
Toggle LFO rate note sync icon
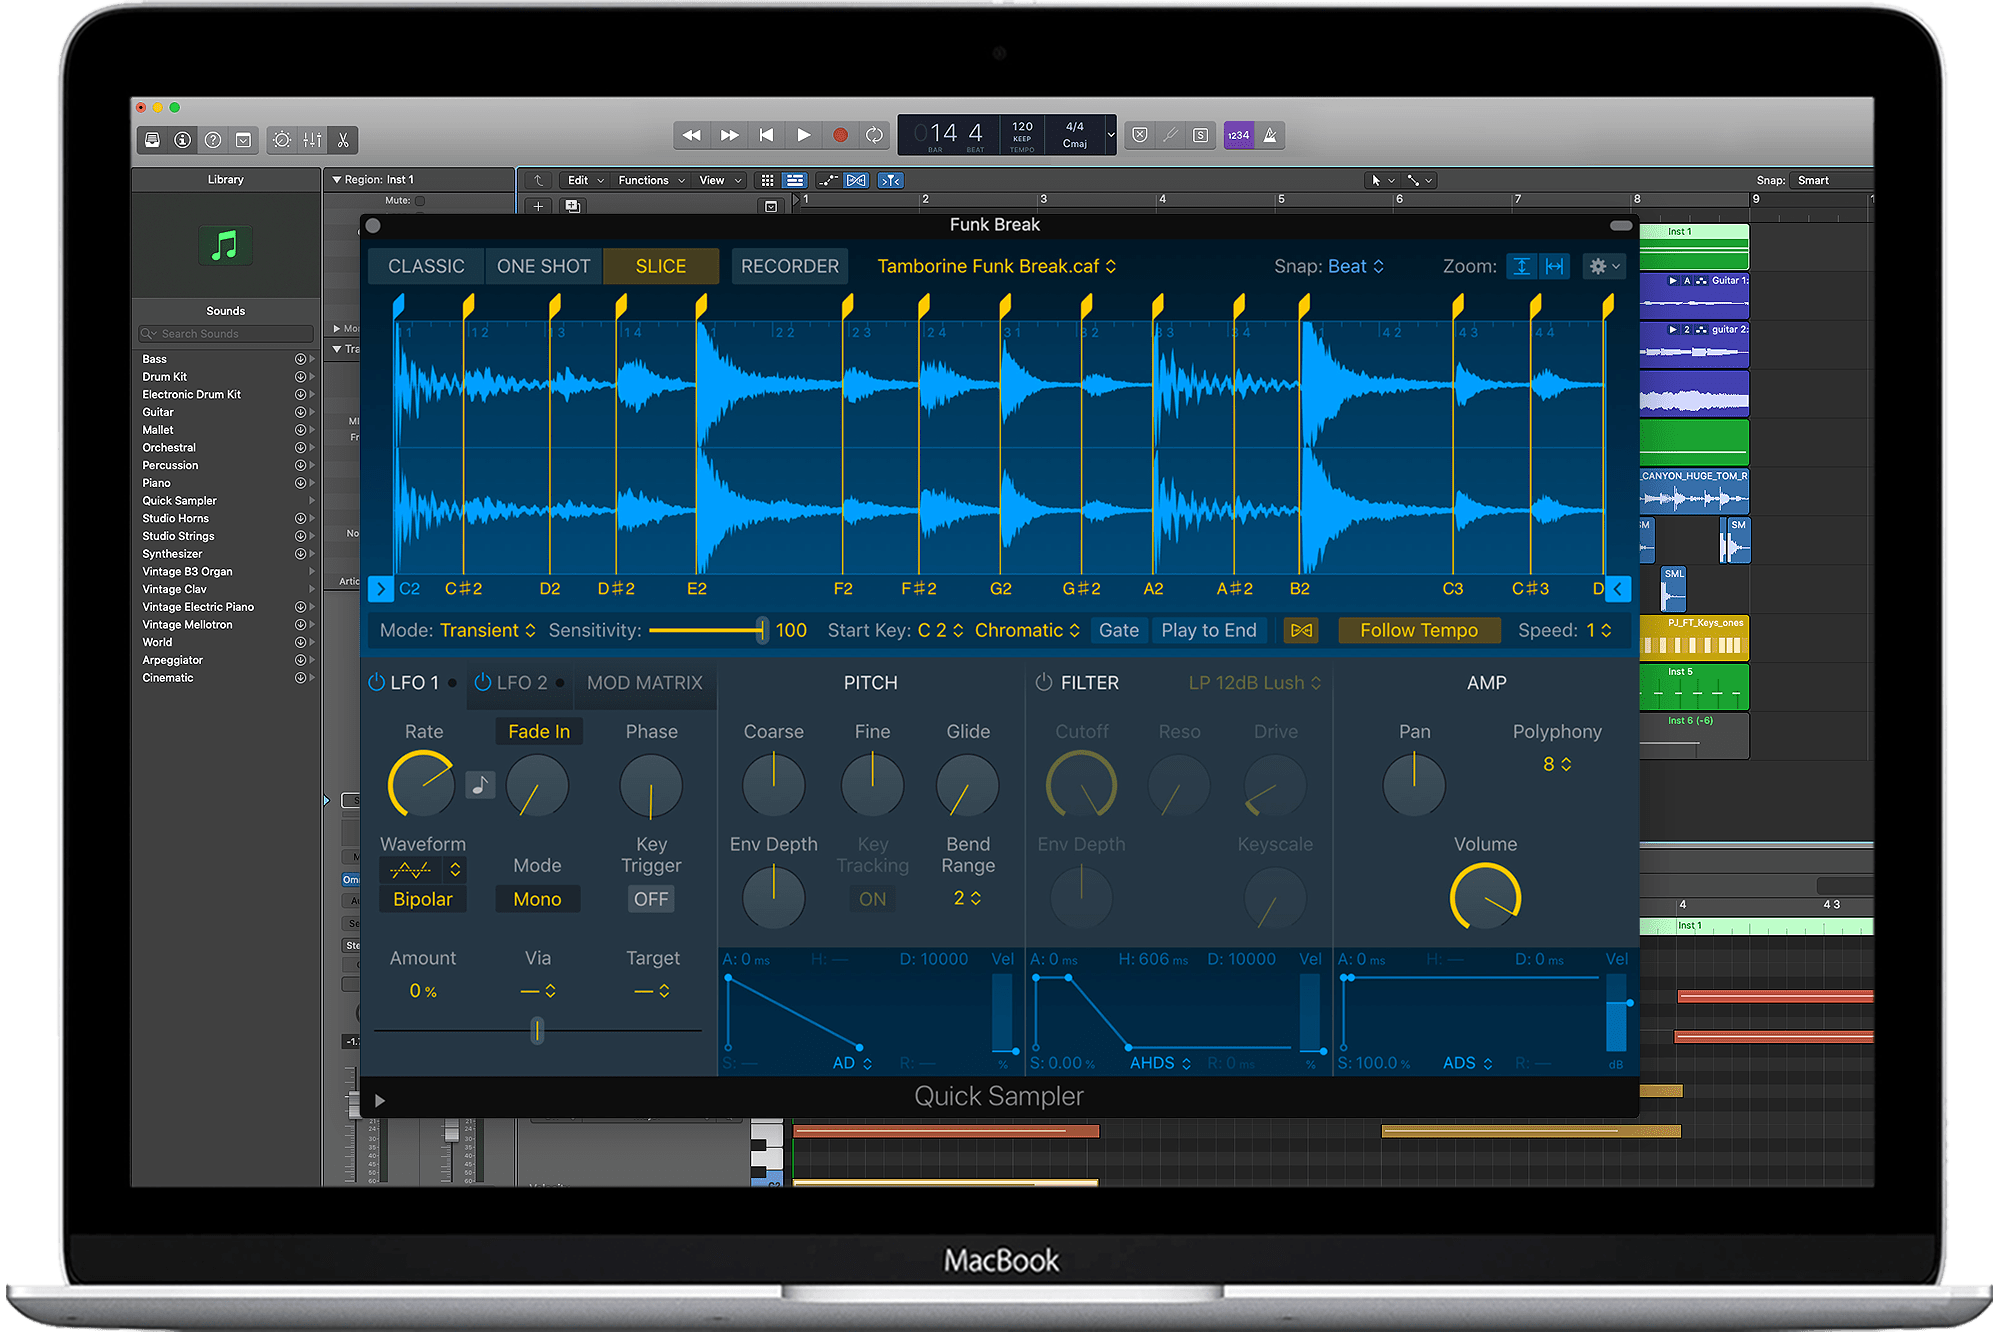click(x=480, y=784)
